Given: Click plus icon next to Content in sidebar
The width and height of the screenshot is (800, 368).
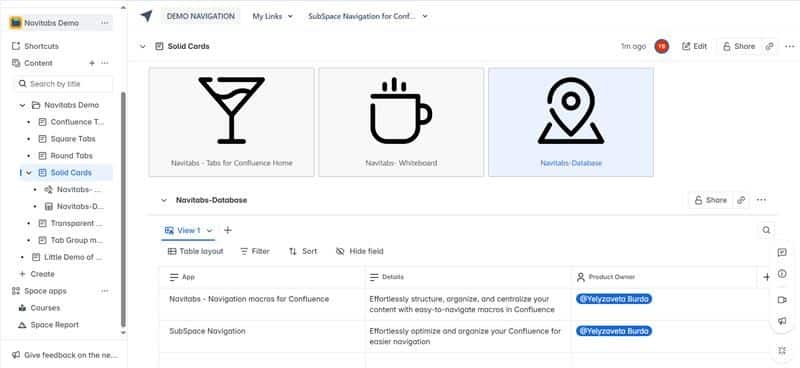Looking at the screenshot, I should [x=92, y=63].
